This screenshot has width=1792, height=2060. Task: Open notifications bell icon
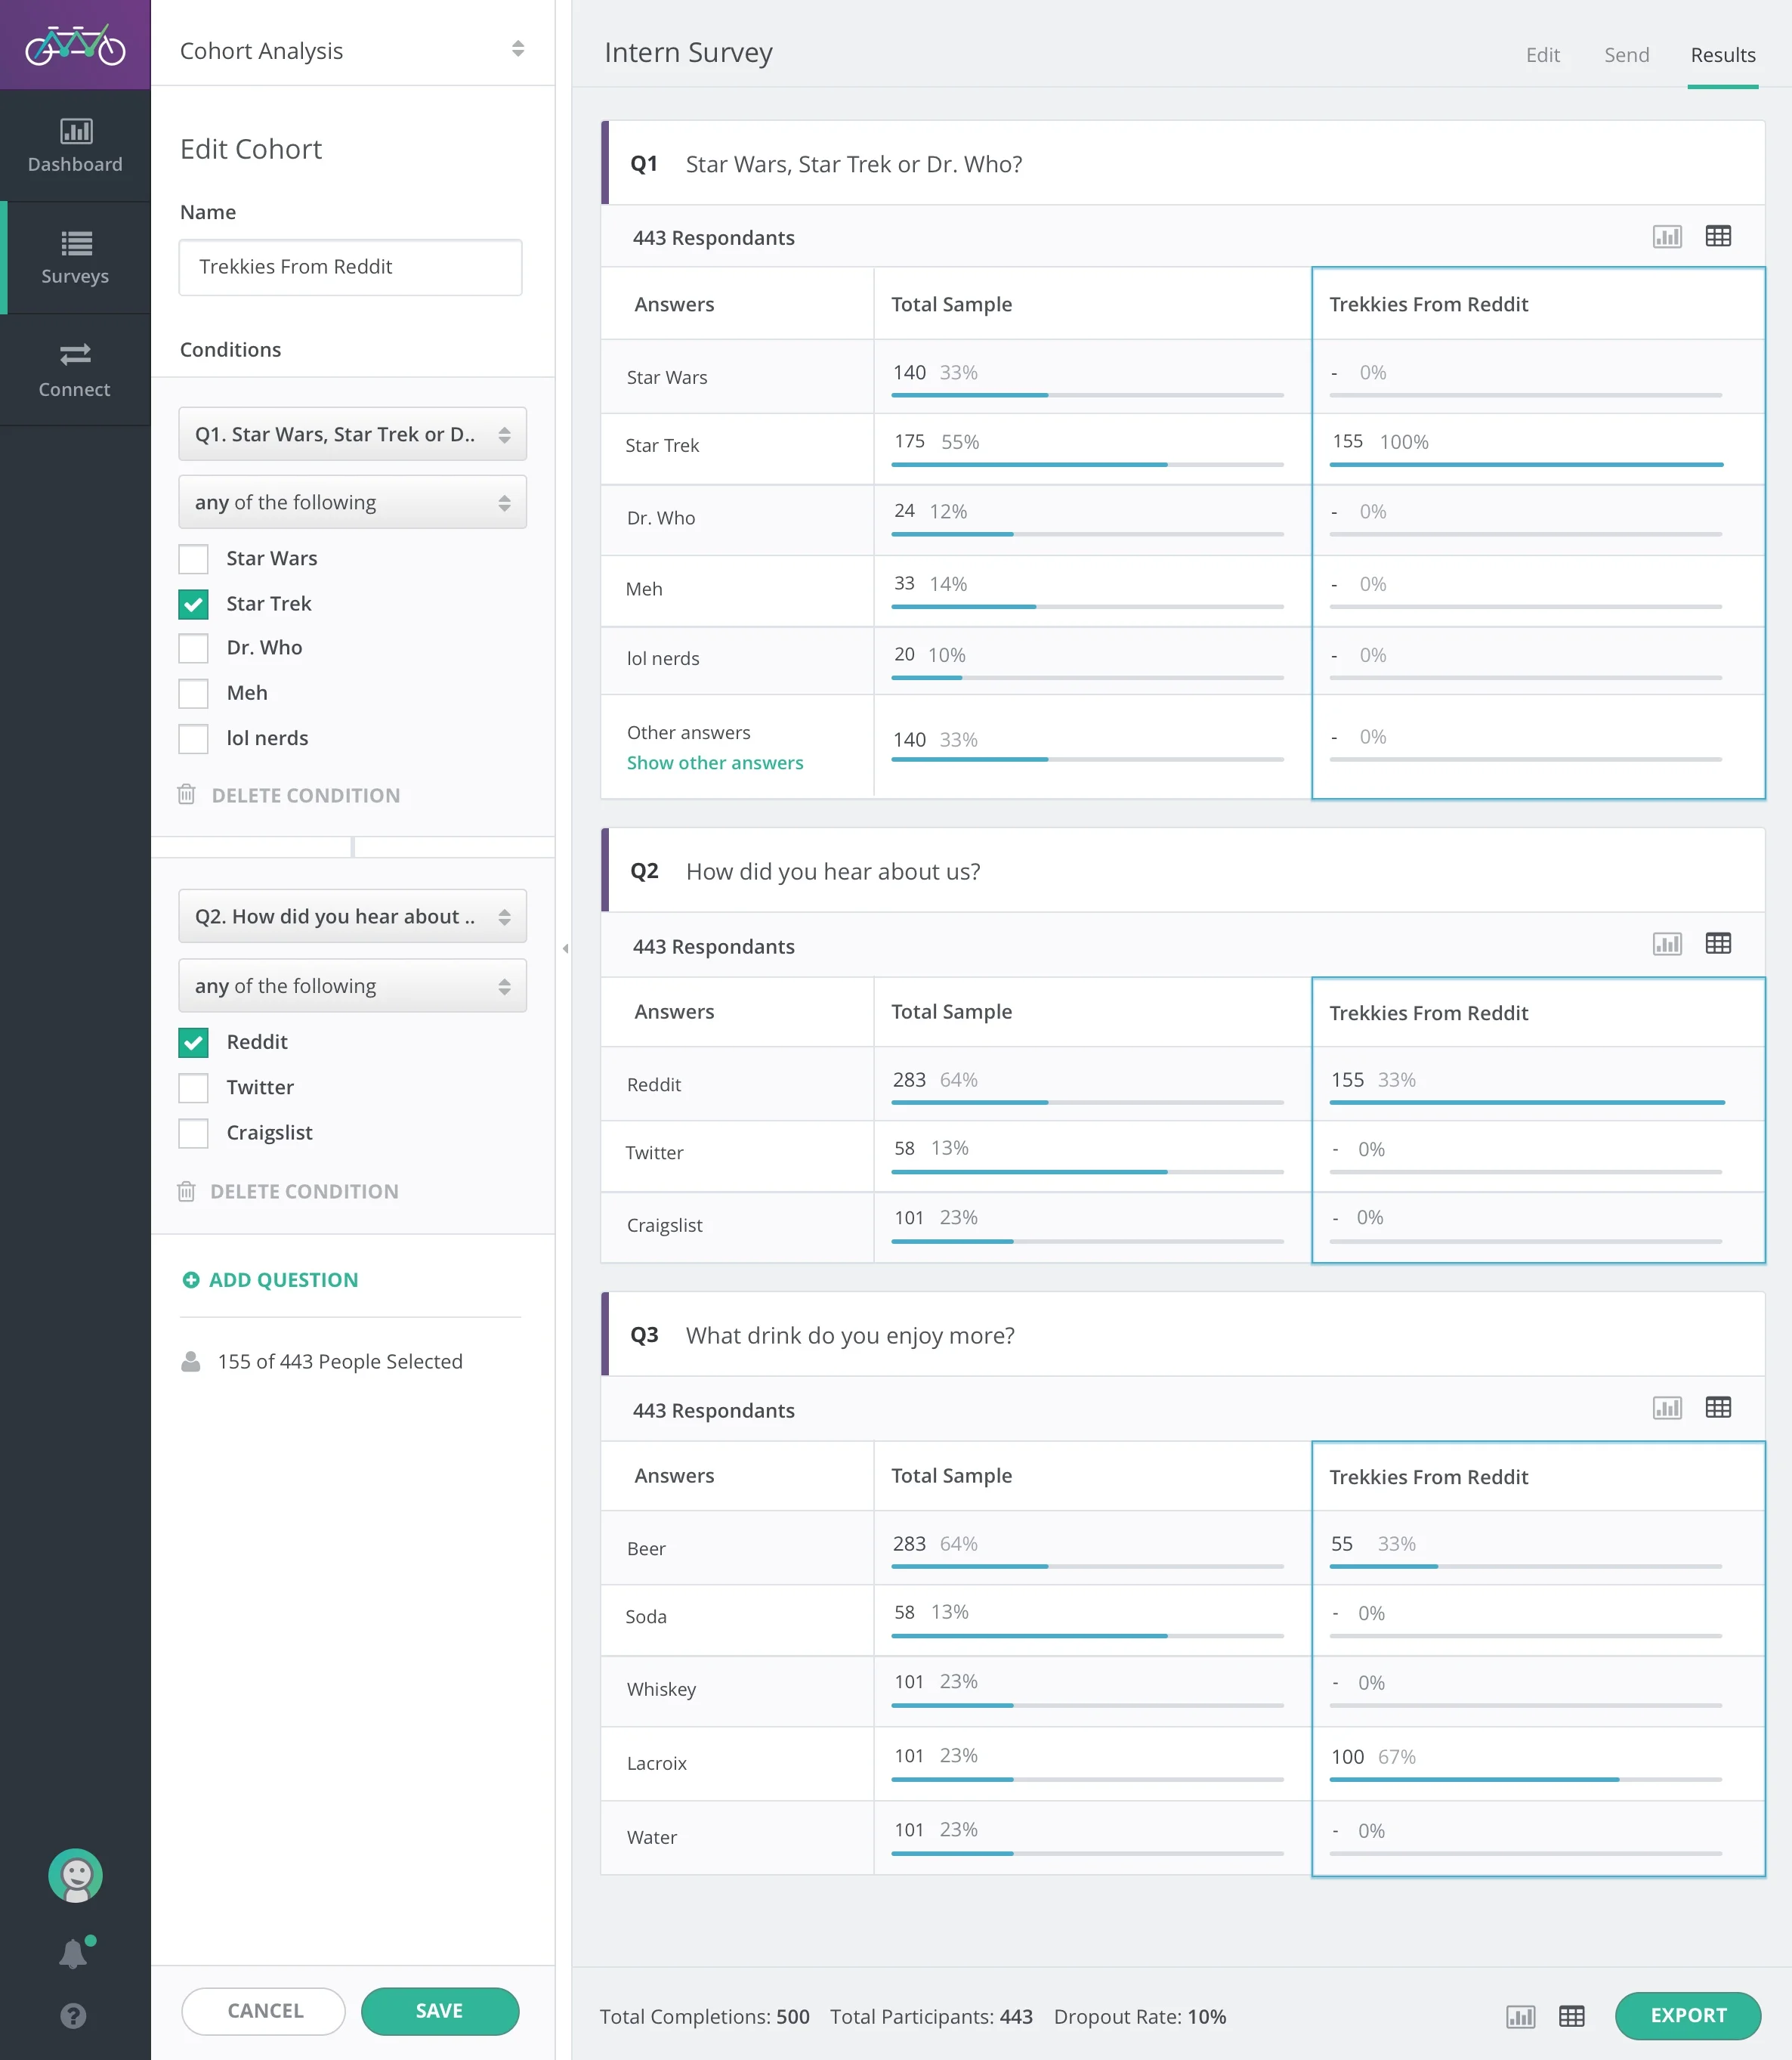[x=73, y=1954]
